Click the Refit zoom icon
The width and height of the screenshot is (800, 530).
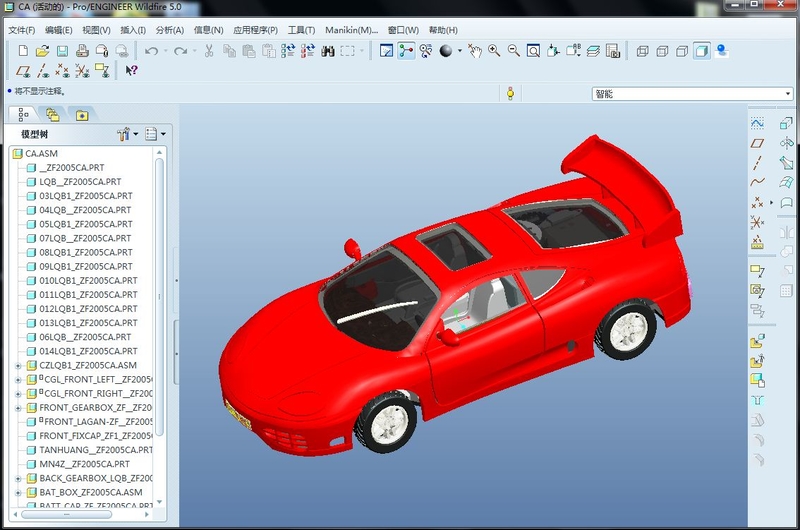[x=533, y=51]
